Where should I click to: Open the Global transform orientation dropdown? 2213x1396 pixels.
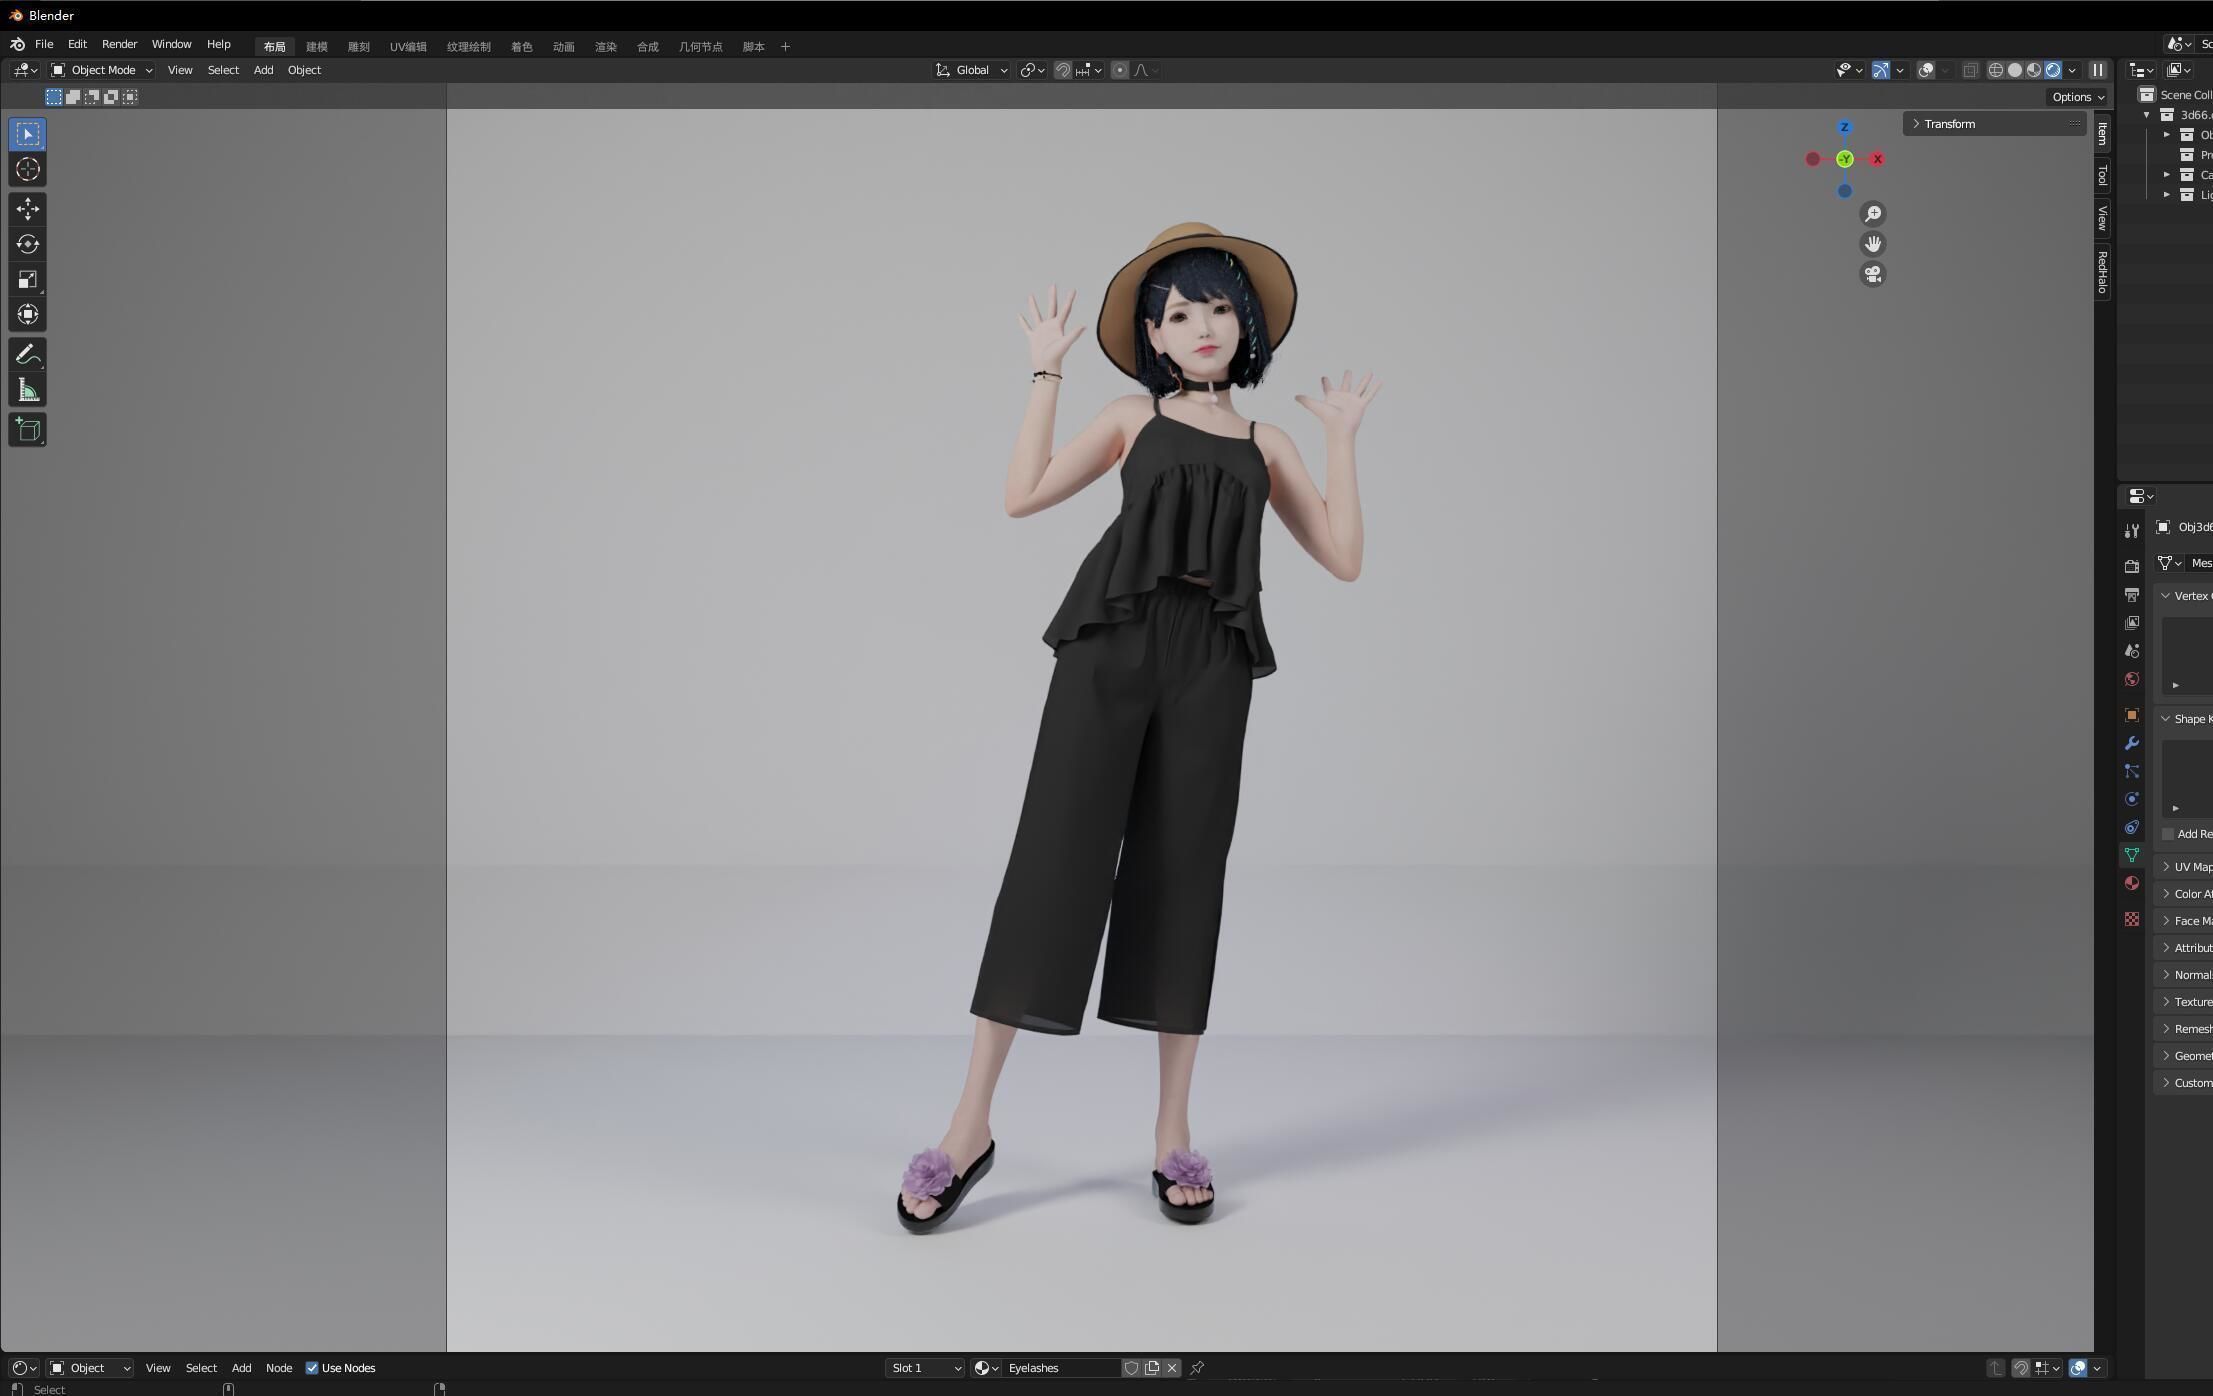(x=971, y=70)
